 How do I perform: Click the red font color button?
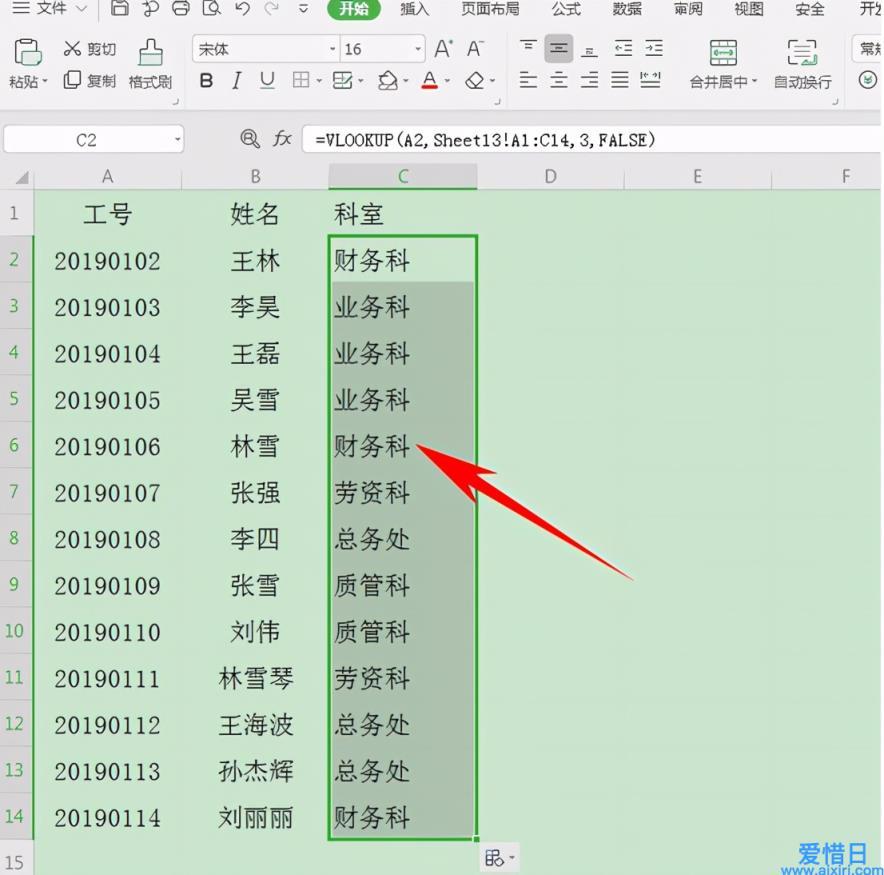pyautogui.click(x=429, y=81)
